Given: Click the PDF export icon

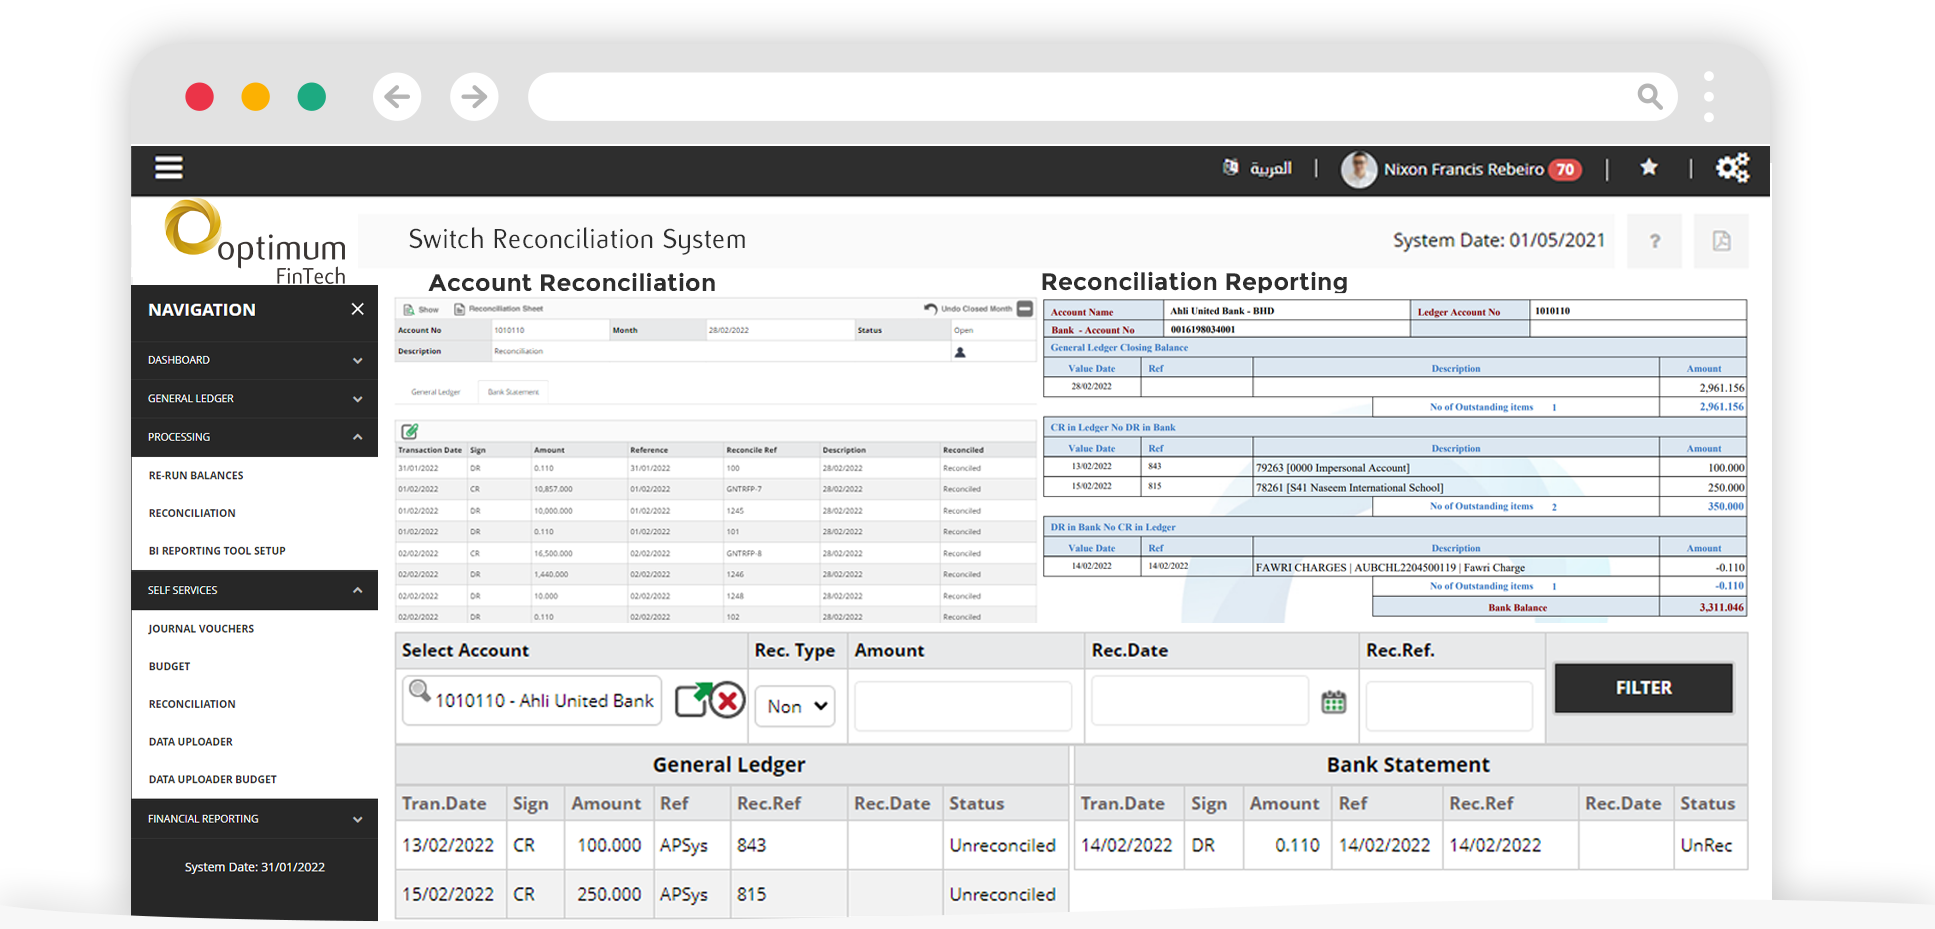Looking at the screenshot, I should [1721, 241].
